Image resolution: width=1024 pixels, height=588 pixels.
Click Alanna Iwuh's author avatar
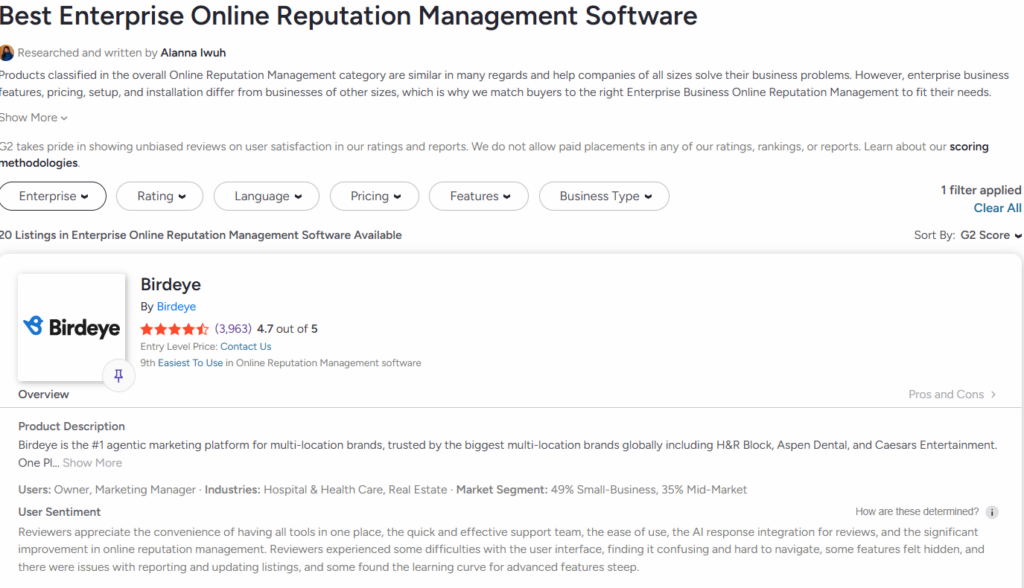pos(7,53)
